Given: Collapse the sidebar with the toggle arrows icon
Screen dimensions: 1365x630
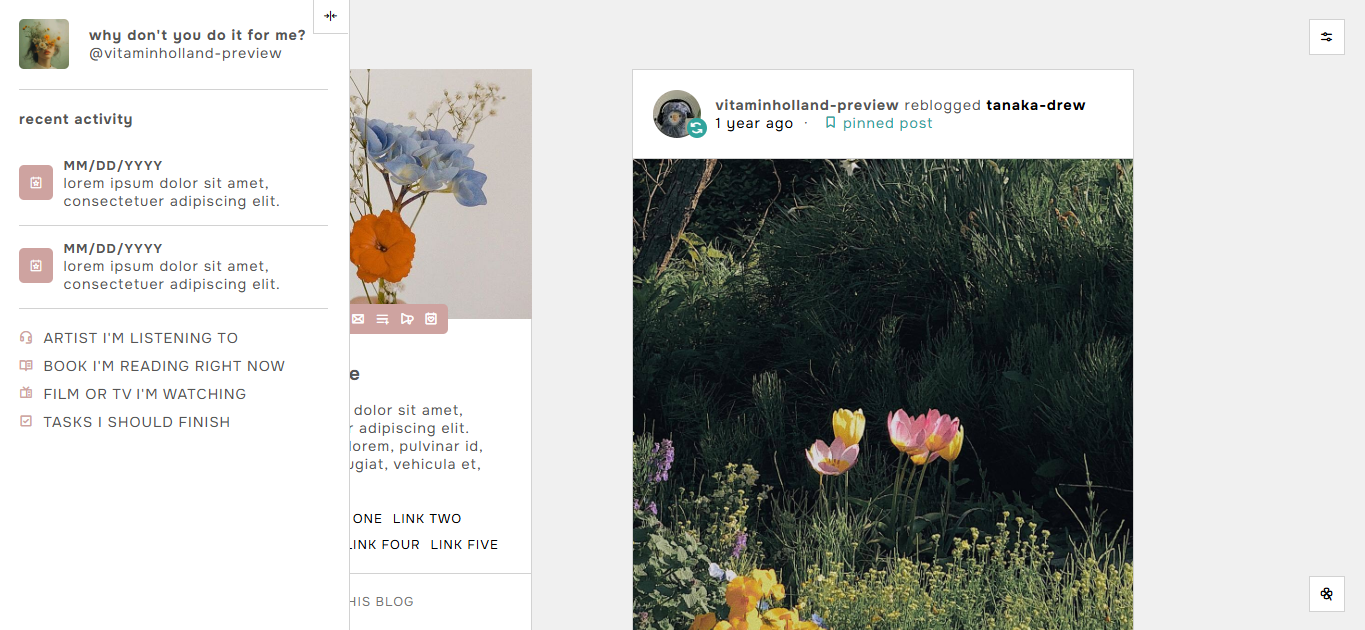Looking at the screenshot, I should click(x=331, y=16).
